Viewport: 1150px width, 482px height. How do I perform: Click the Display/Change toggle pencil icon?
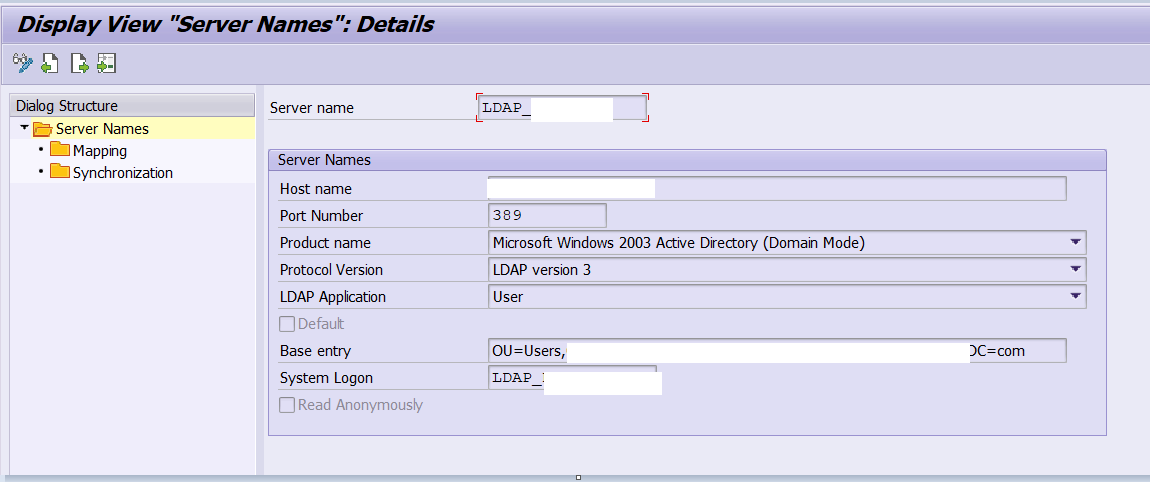pyautogui.click(x=22, y=63)
